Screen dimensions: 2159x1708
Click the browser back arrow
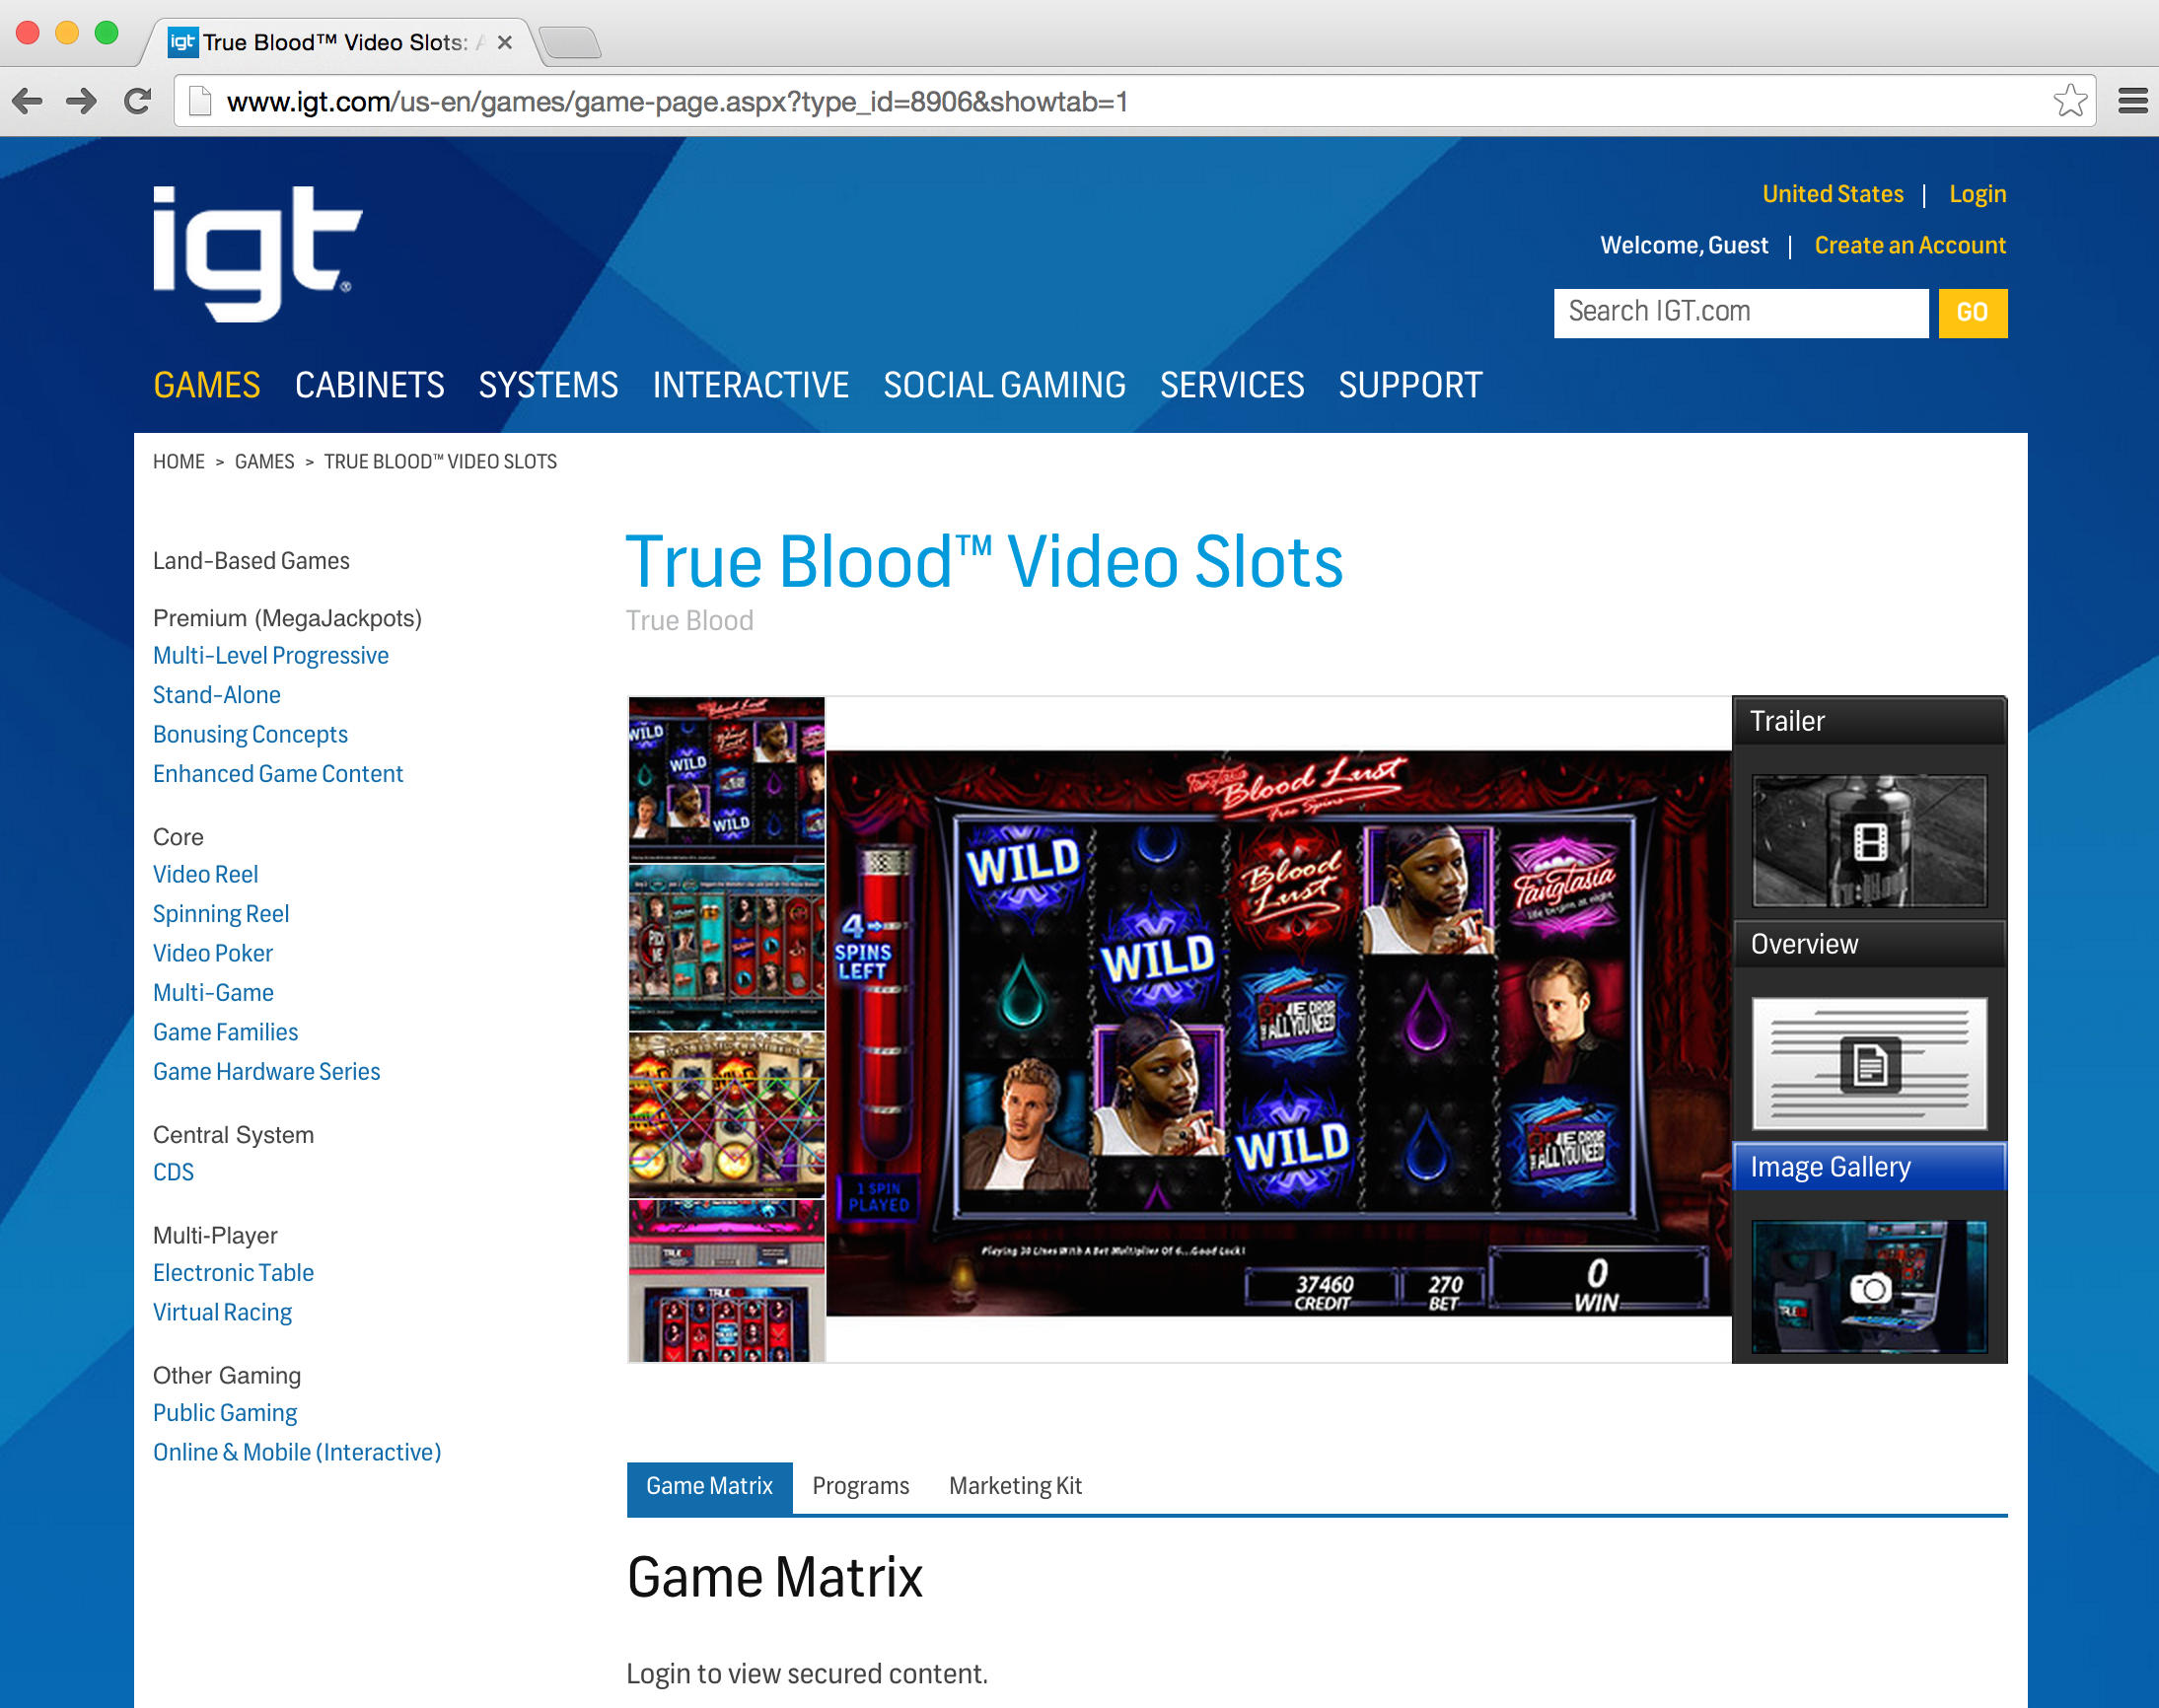pyautogui.click(x=27, y=100)
